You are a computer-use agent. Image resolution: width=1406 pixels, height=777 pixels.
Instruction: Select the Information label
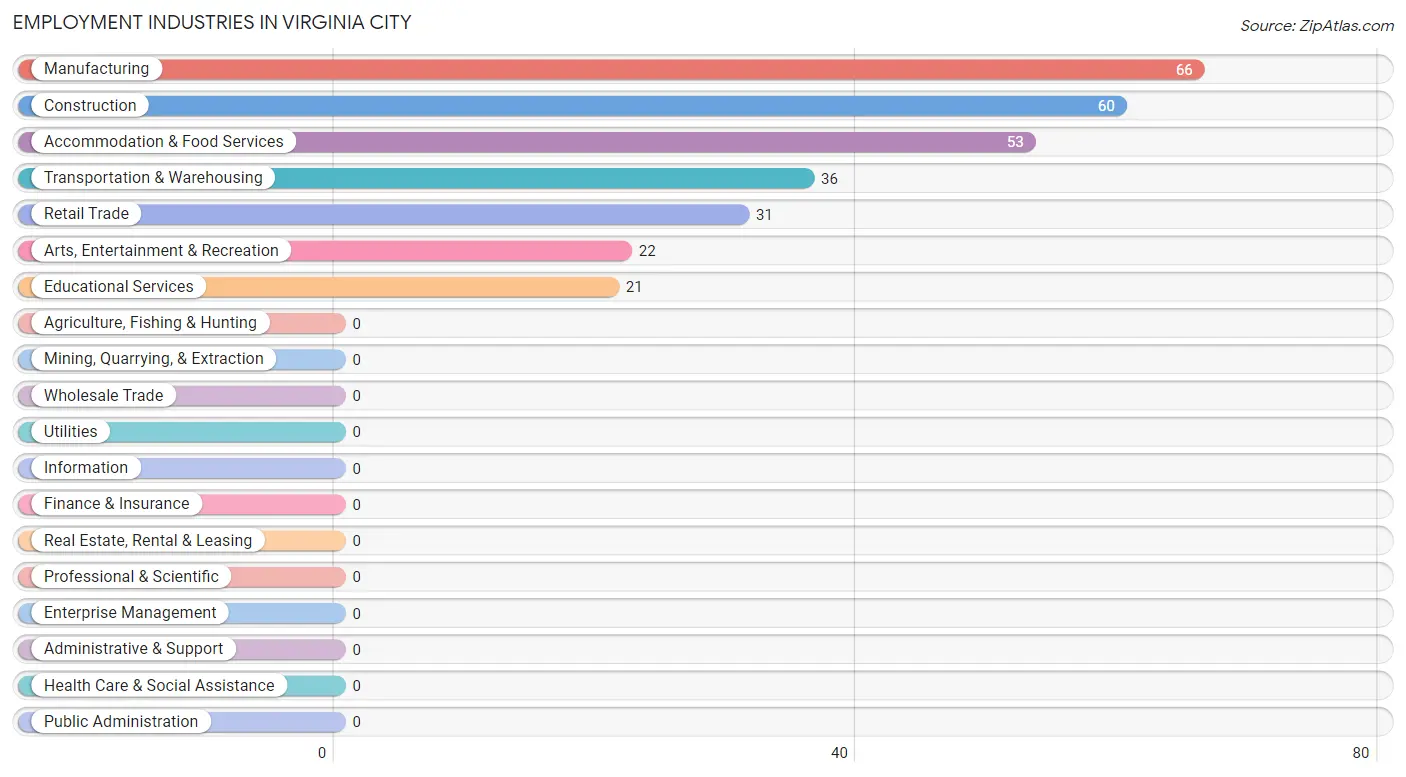(x=86, y=468)
